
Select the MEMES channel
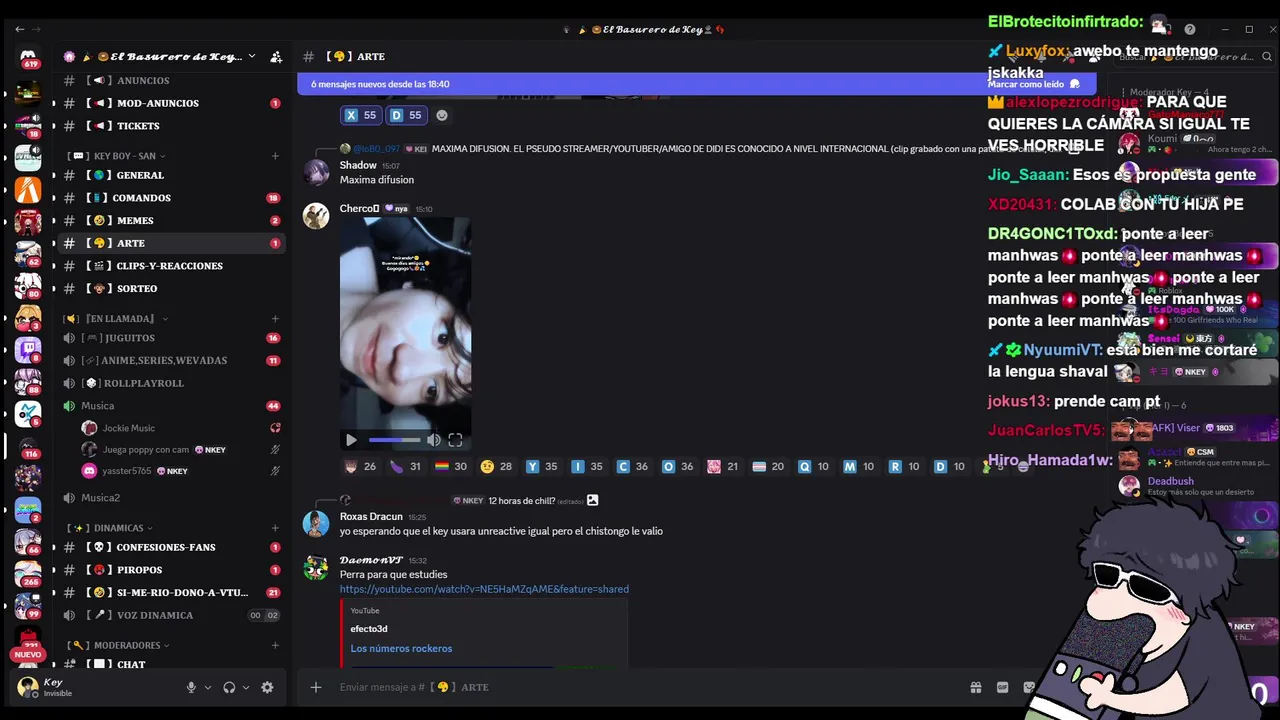(135, 220)
